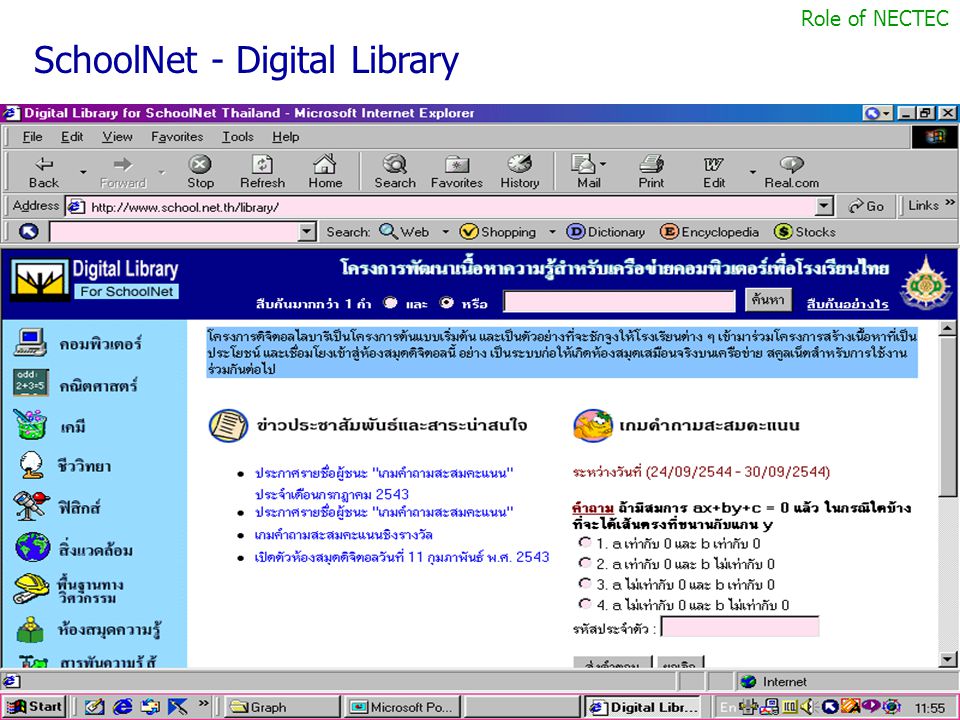Click the Stop icon in toolbar

point(200,164)
